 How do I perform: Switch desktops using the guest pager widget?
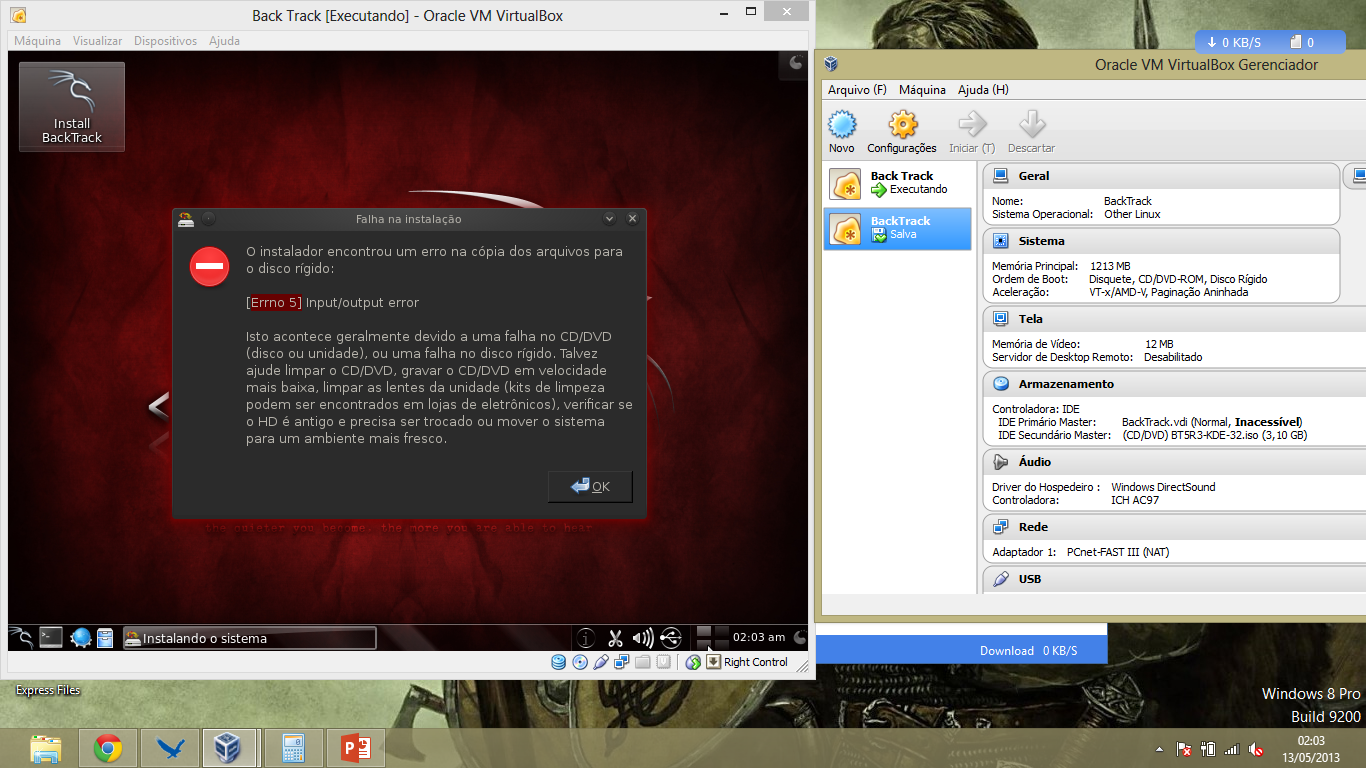(x=712, y=637)
